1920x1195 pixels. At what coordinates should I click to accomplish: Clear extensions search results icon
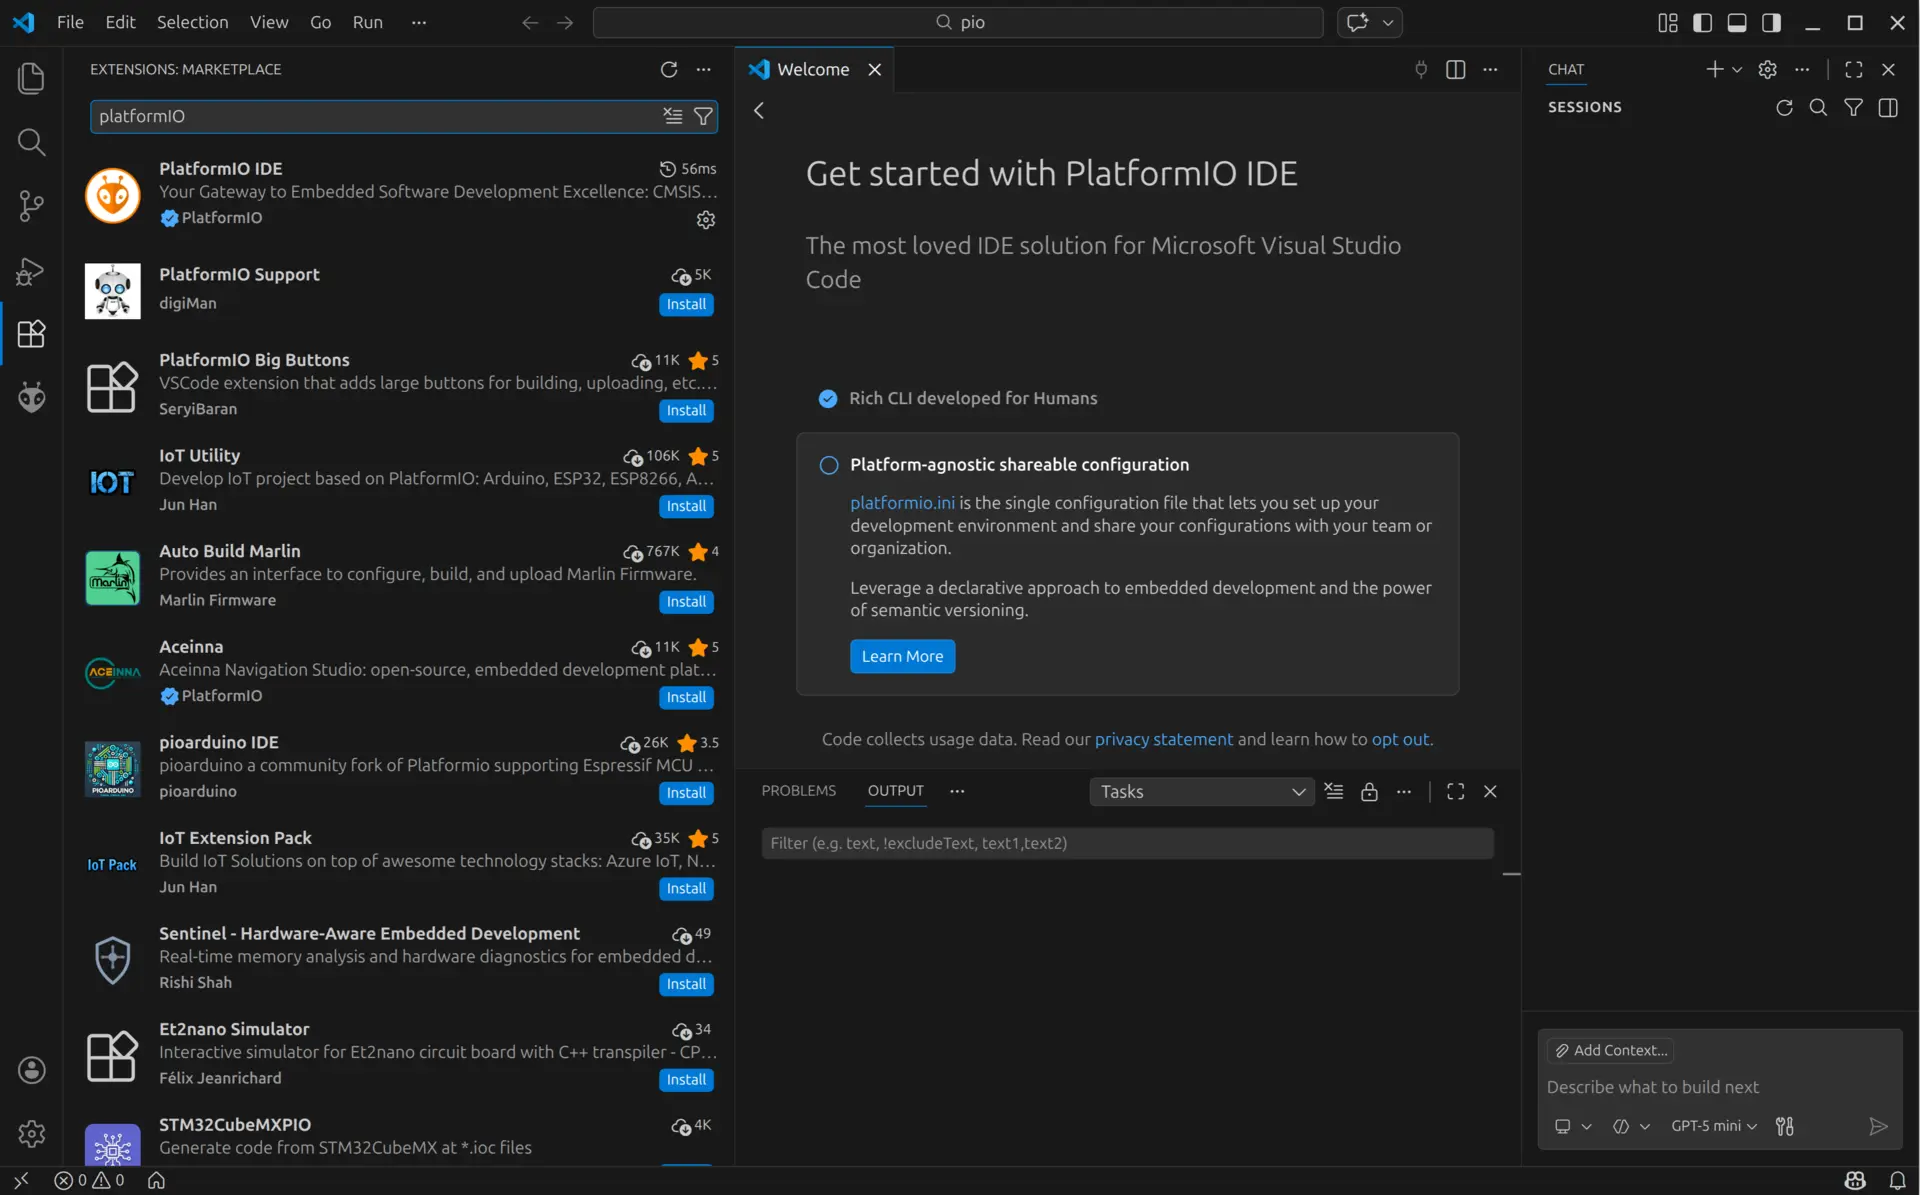pos(673,116)
